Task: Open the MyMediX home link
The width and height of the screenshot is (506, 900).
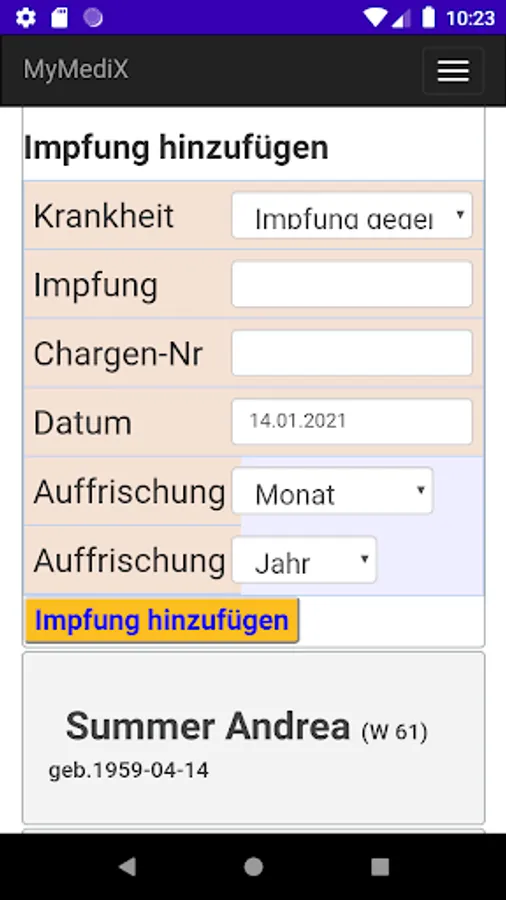Action: pyautogui.click(x=76, y=69)
